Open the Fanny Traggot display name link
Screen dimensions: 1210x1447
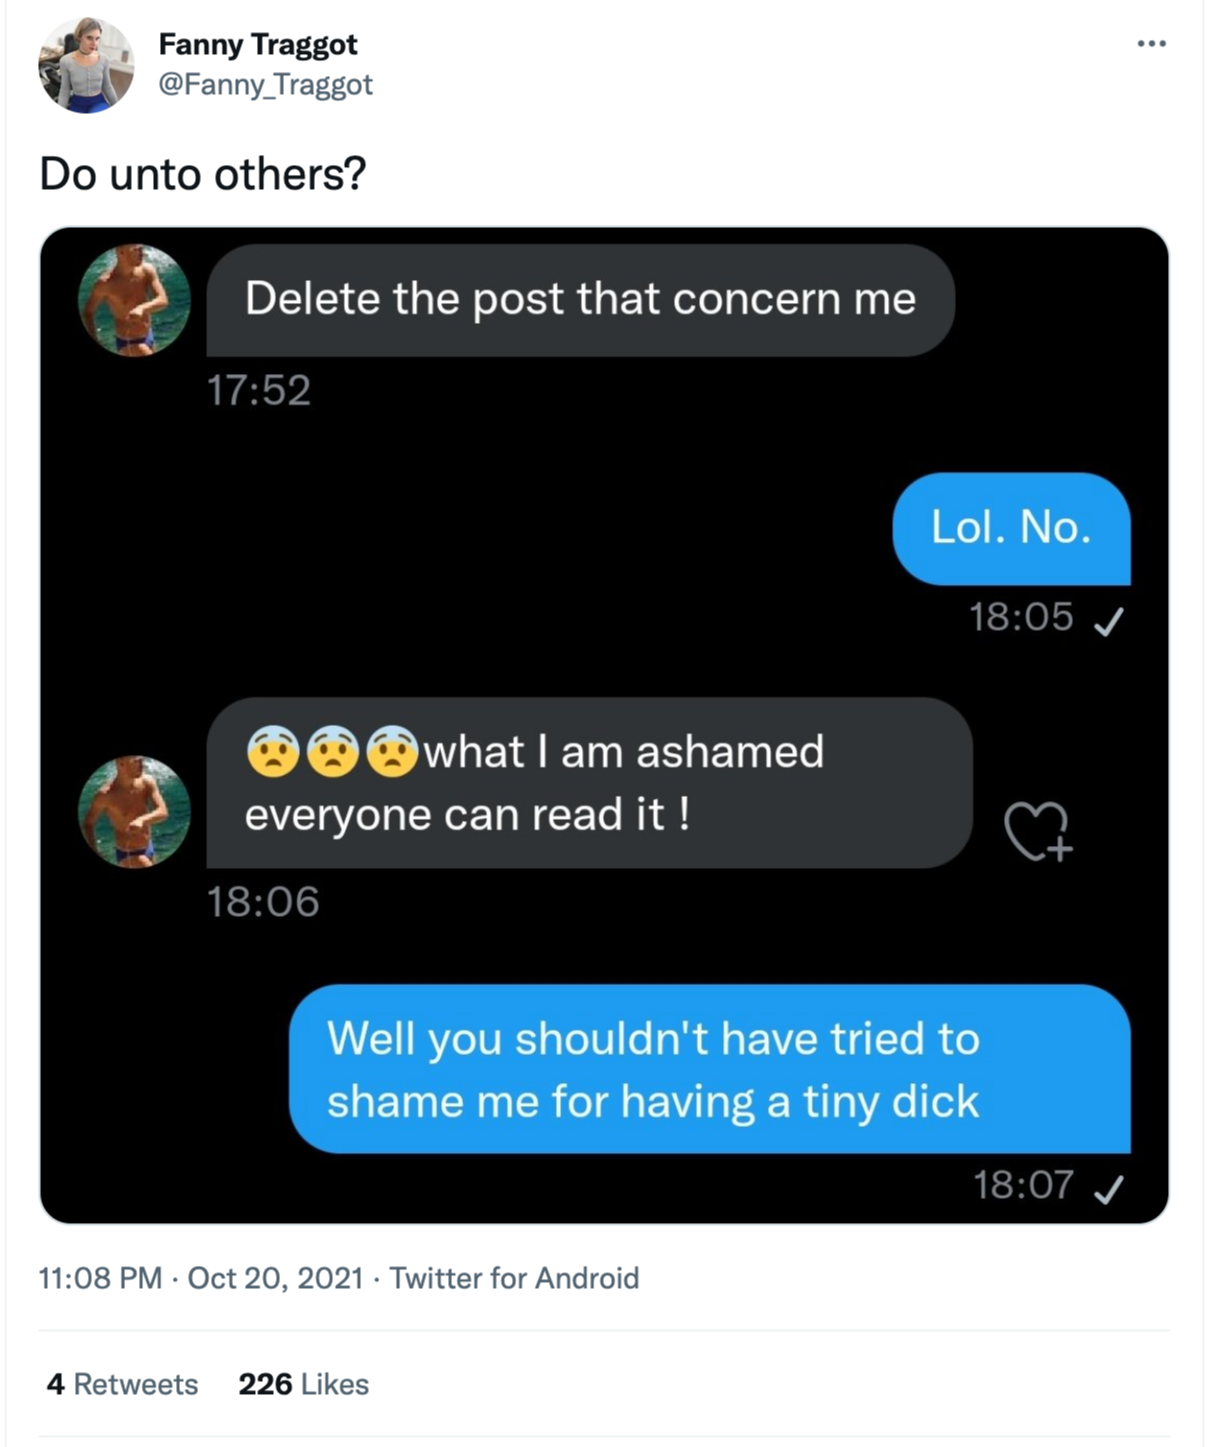(x=258, y=45)
